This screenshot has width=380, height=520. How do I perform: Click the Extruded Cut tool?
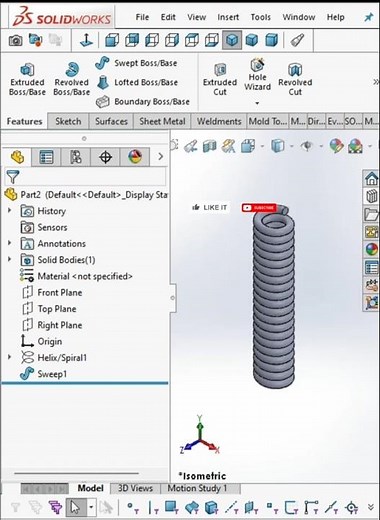(x=220, y=80)
